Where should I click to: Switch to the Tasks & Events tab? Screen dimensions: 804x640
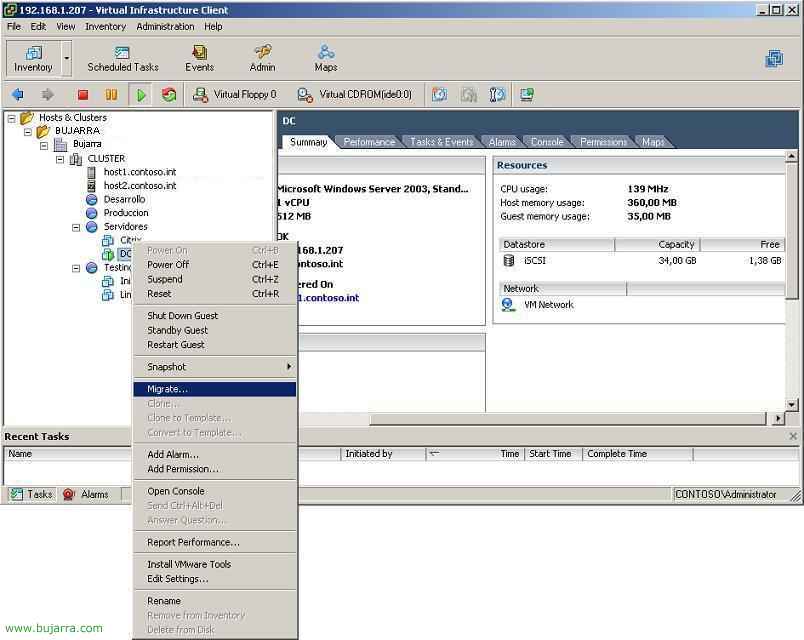[x=441, y=142]
